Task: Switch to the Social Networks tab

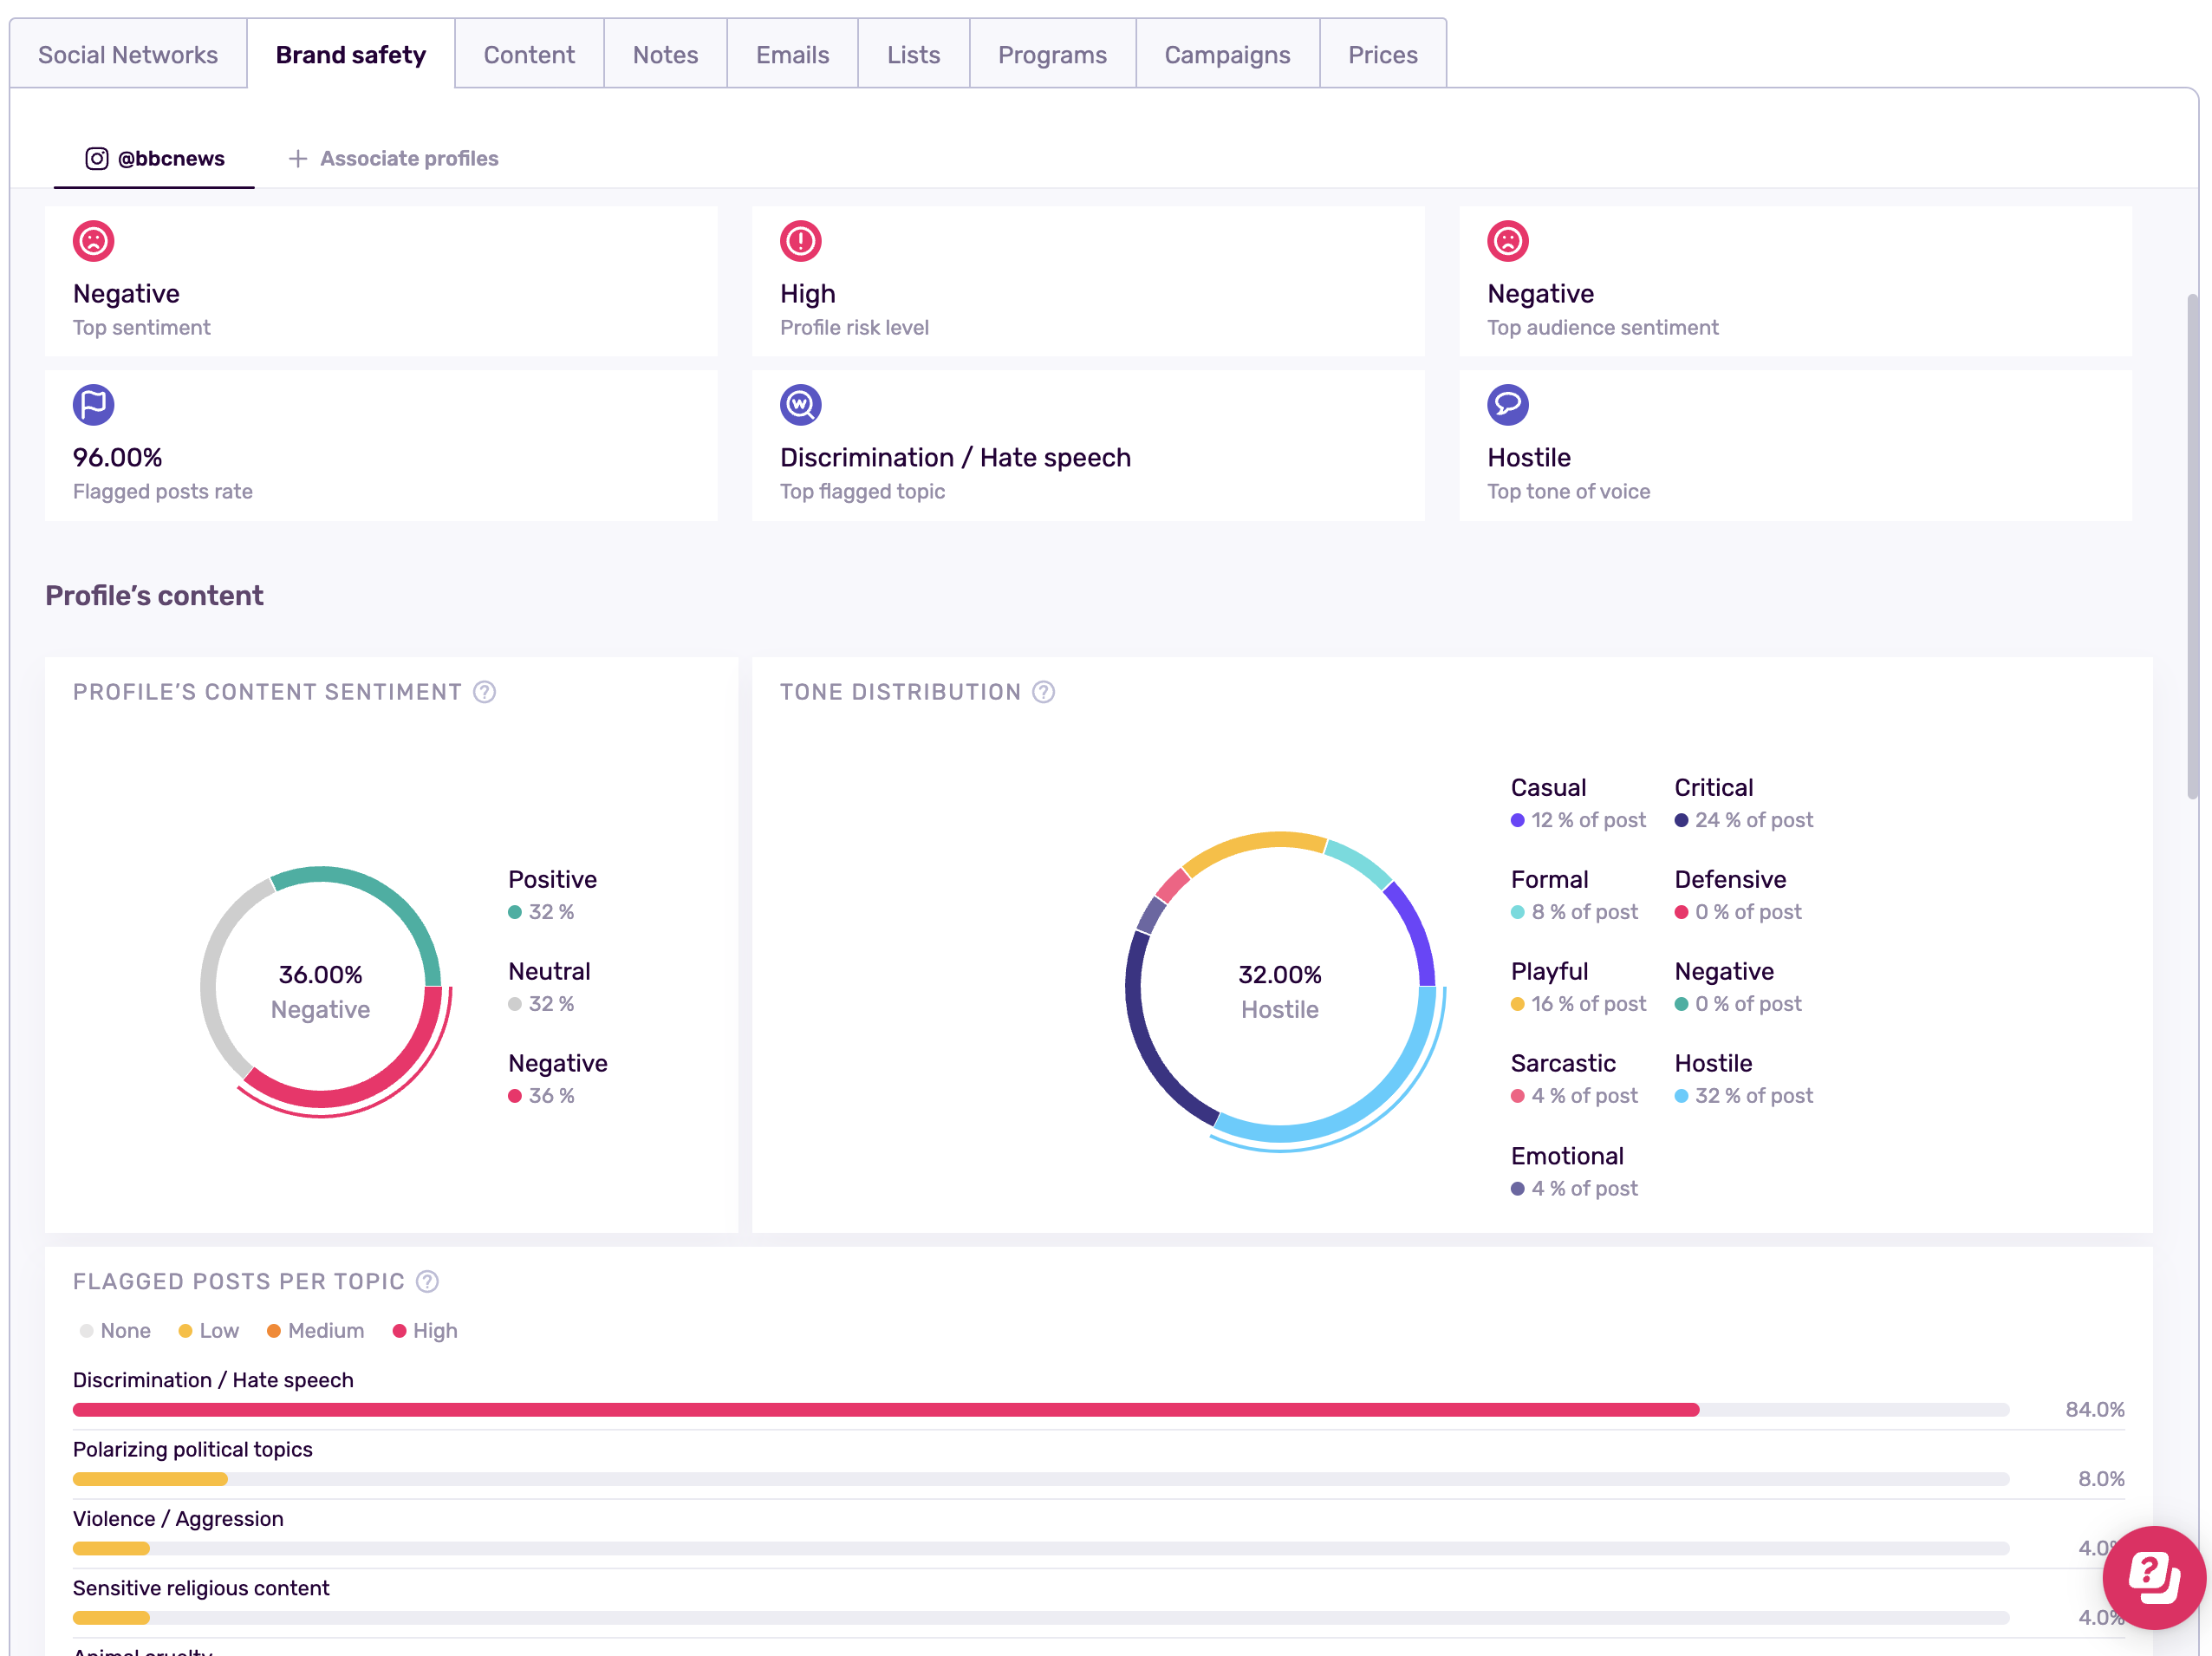Action: 128,55
